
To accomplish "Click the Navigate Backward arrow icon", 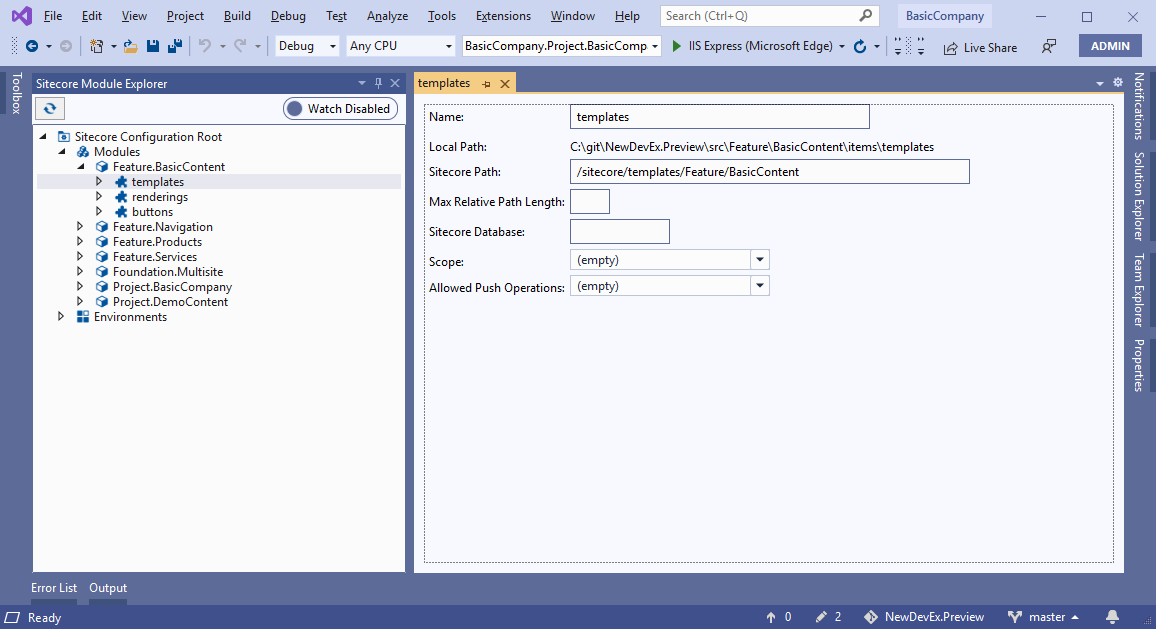I will coord(32,46).
